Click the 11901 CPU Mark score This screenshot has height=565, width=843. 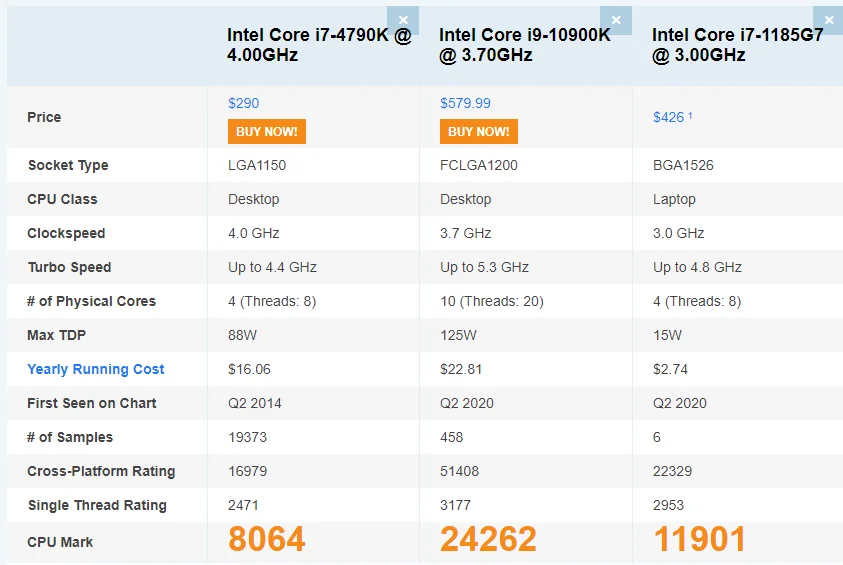point(699,539)
